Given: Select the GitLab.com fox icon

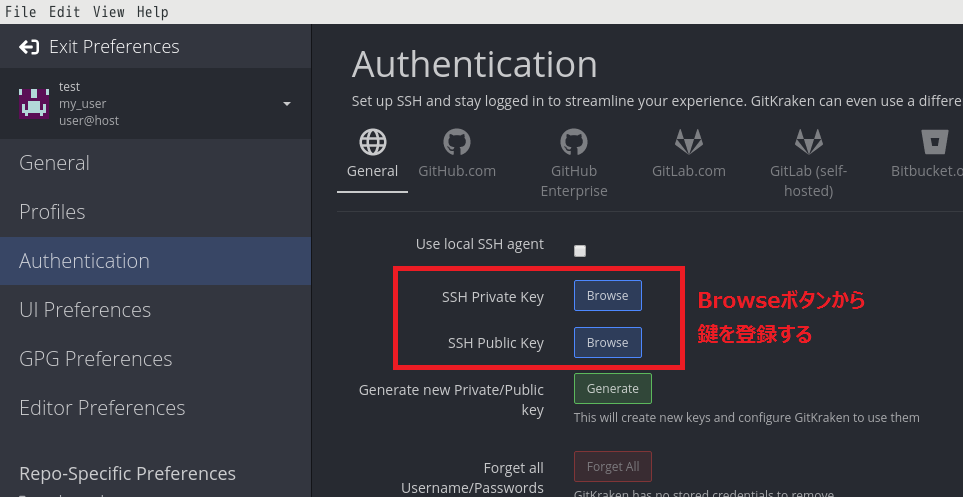Looking at the screenshot, I should pyautogui.click(x=688, y=142).
